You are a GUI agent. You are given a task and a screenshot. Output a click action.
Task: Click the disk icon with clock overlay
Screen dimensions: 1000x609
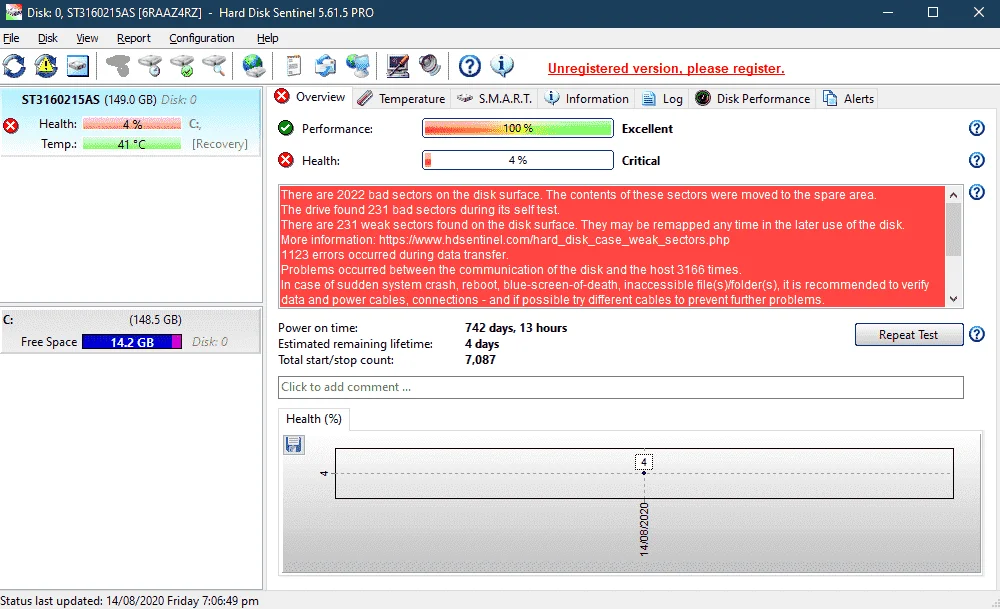(151, 66)
